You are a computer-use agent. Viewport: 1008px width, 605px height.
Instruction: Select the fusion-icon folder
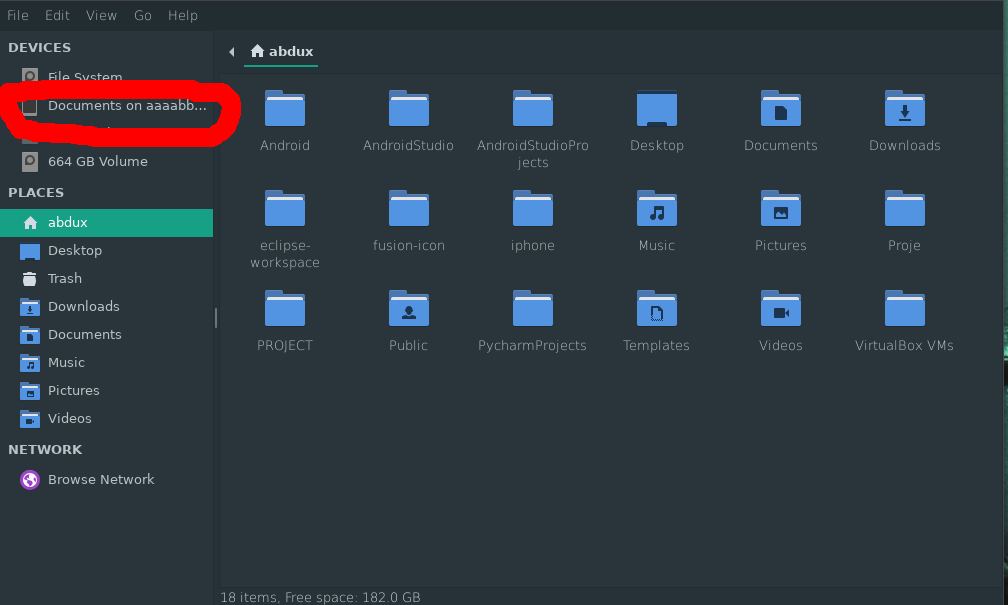click(409, 208)
